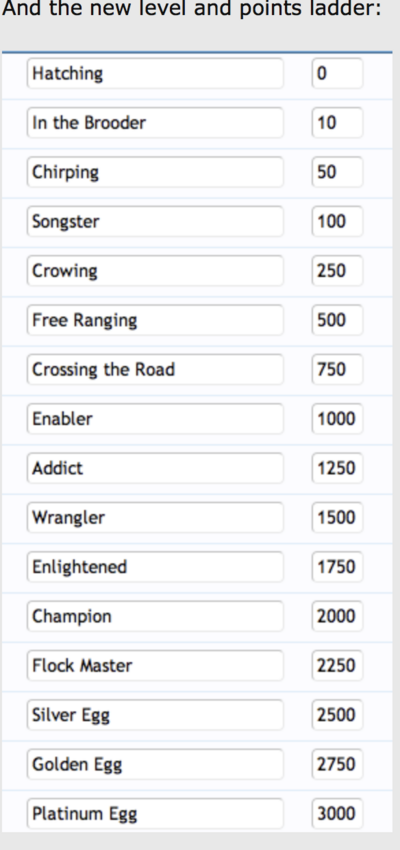Screen dimensions: 400x850
Task: Edit the Enlightened level name field
Action: click(155, 566)
